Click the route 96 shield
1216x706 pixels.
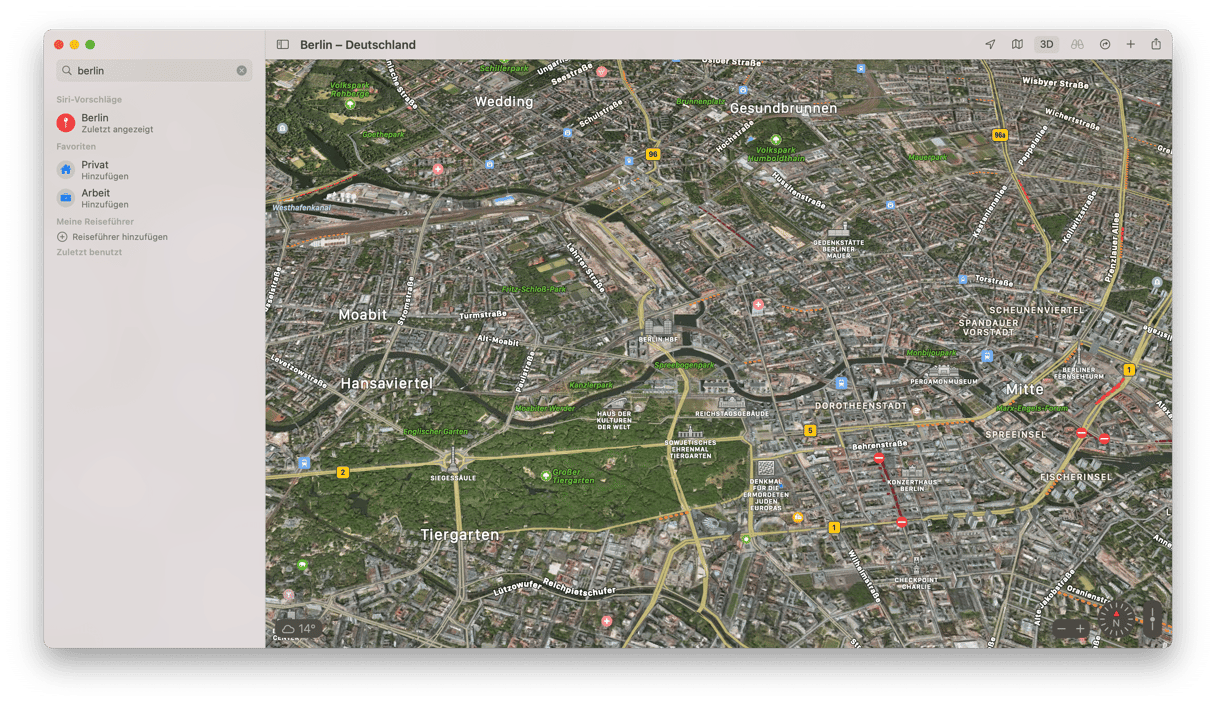(653, 154)
